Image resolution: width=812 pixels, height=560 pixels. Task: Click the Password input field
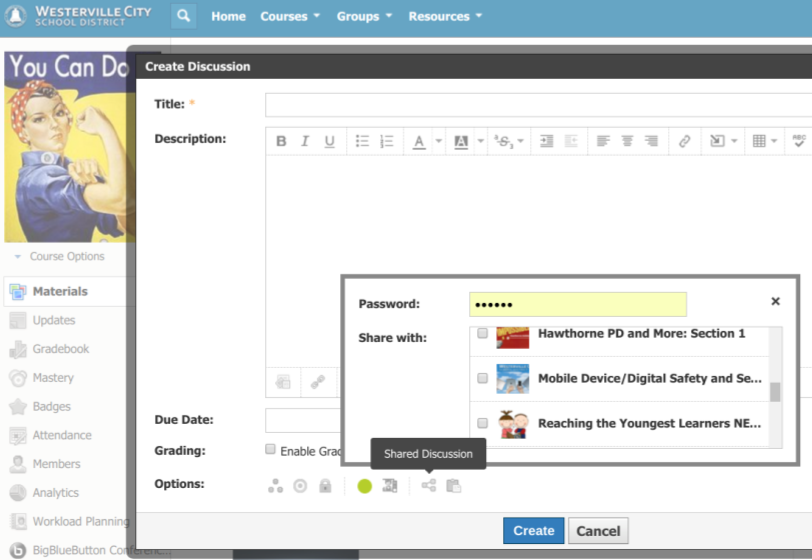click(578, 304)
